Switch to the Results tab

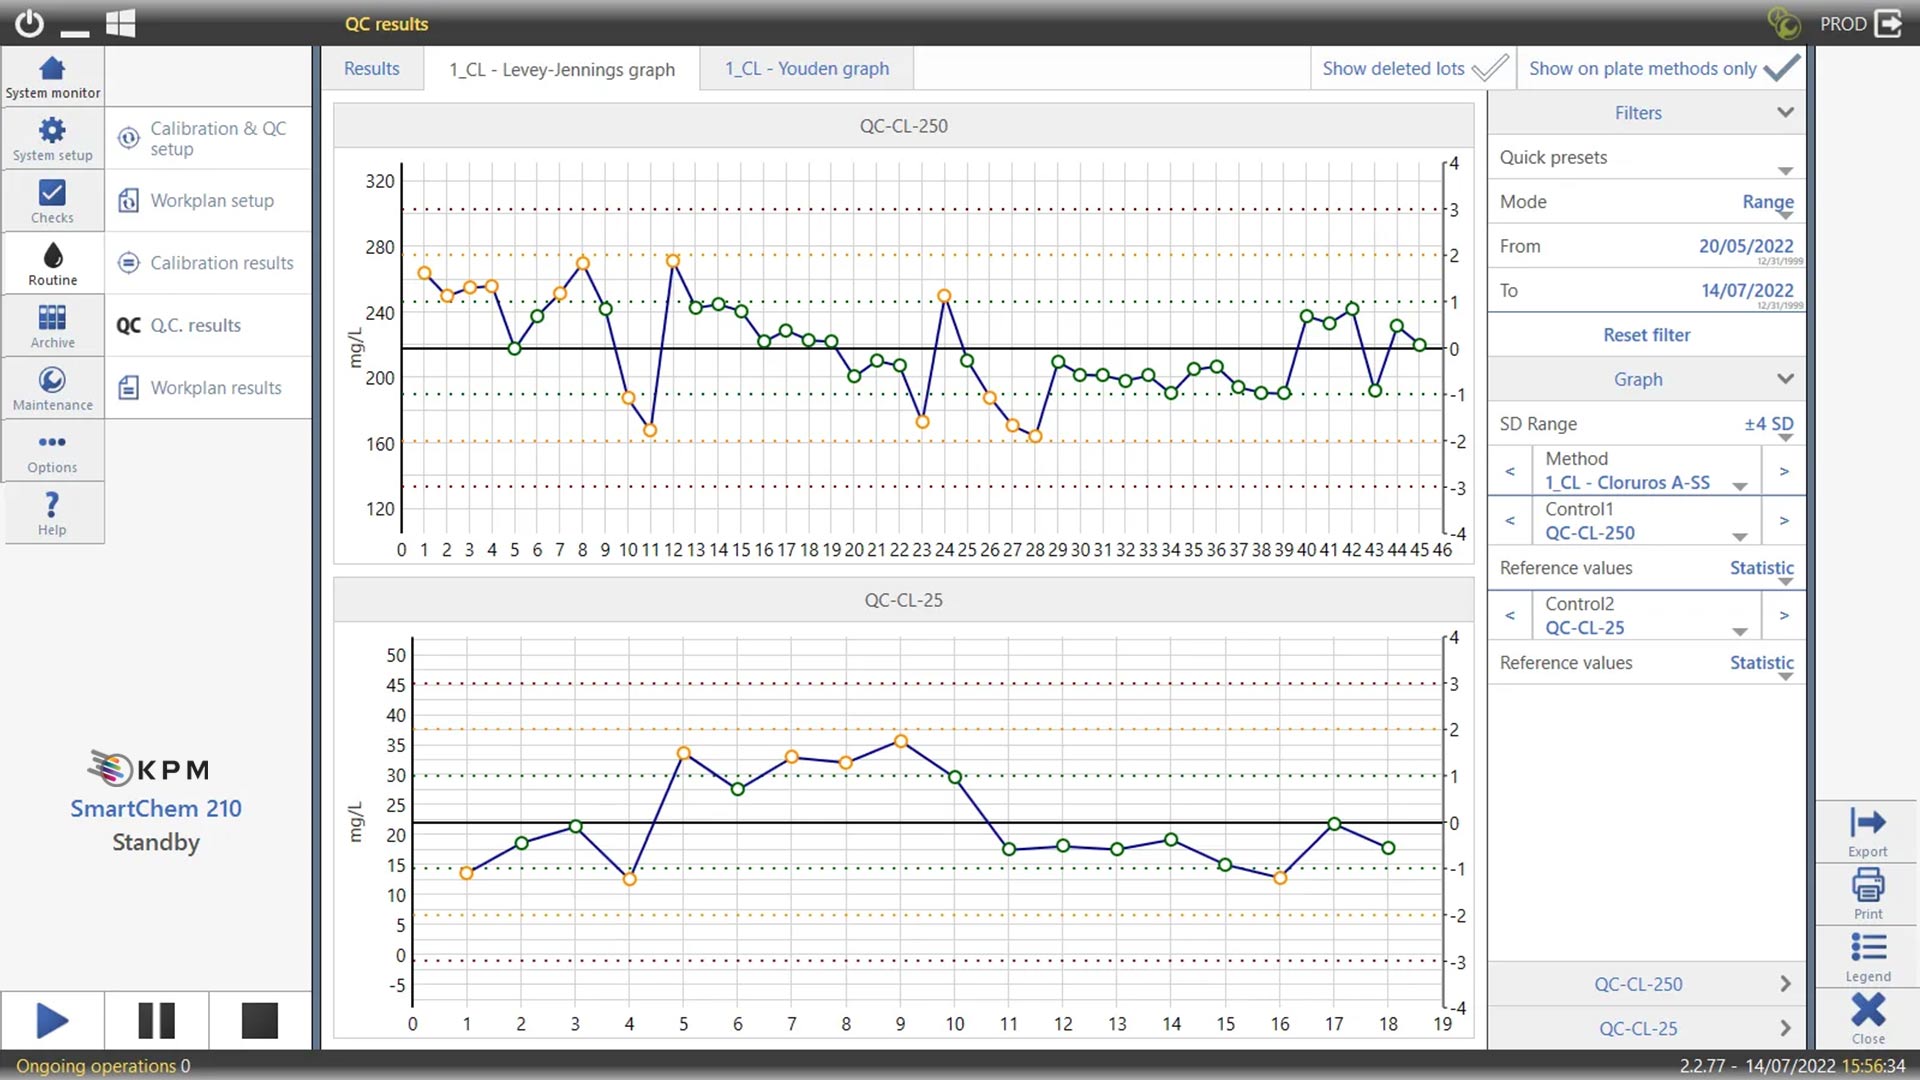coord(371,68)
